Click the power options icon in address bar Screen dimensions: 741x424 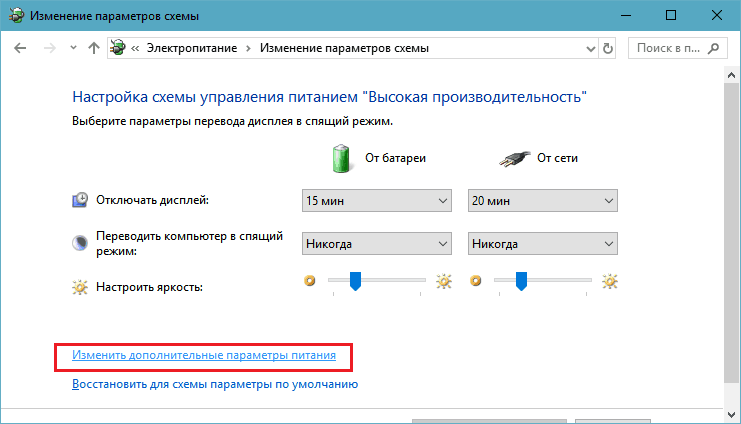pyautogui.click(x=119, y=48)
